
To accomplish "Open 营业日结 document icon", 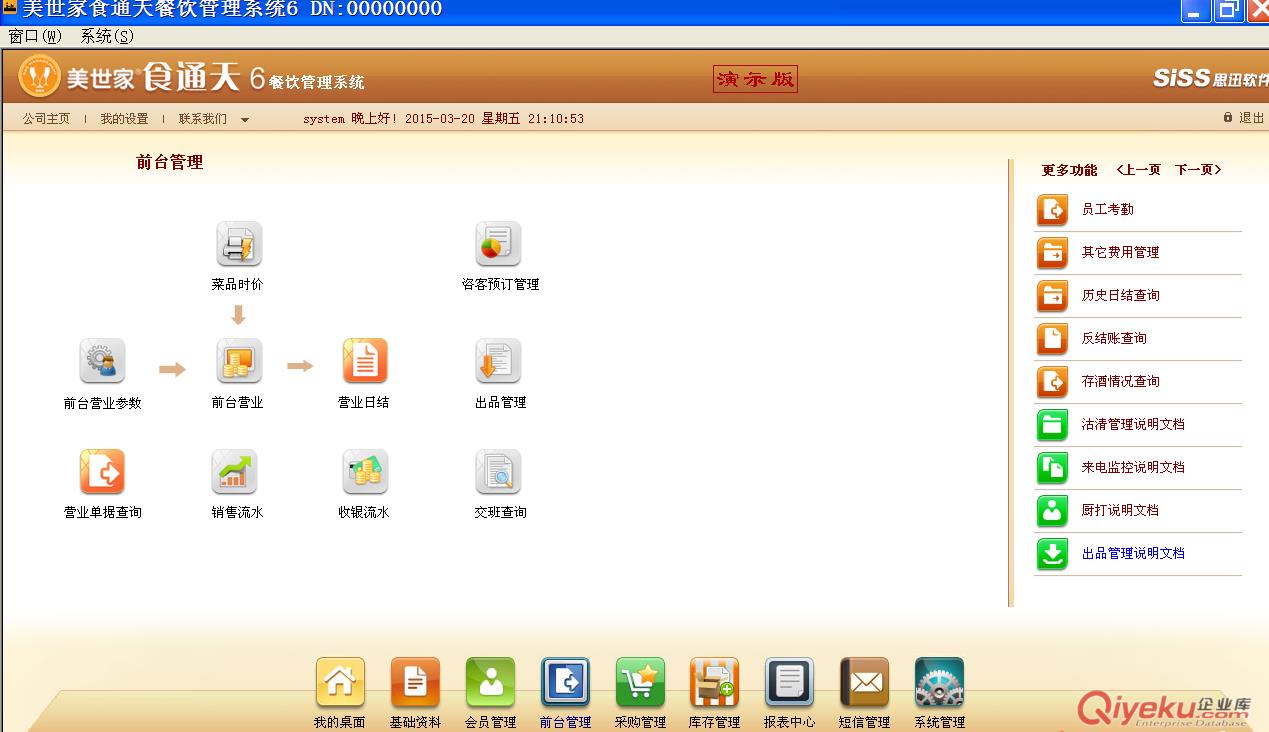I will [x=365, y=361].
